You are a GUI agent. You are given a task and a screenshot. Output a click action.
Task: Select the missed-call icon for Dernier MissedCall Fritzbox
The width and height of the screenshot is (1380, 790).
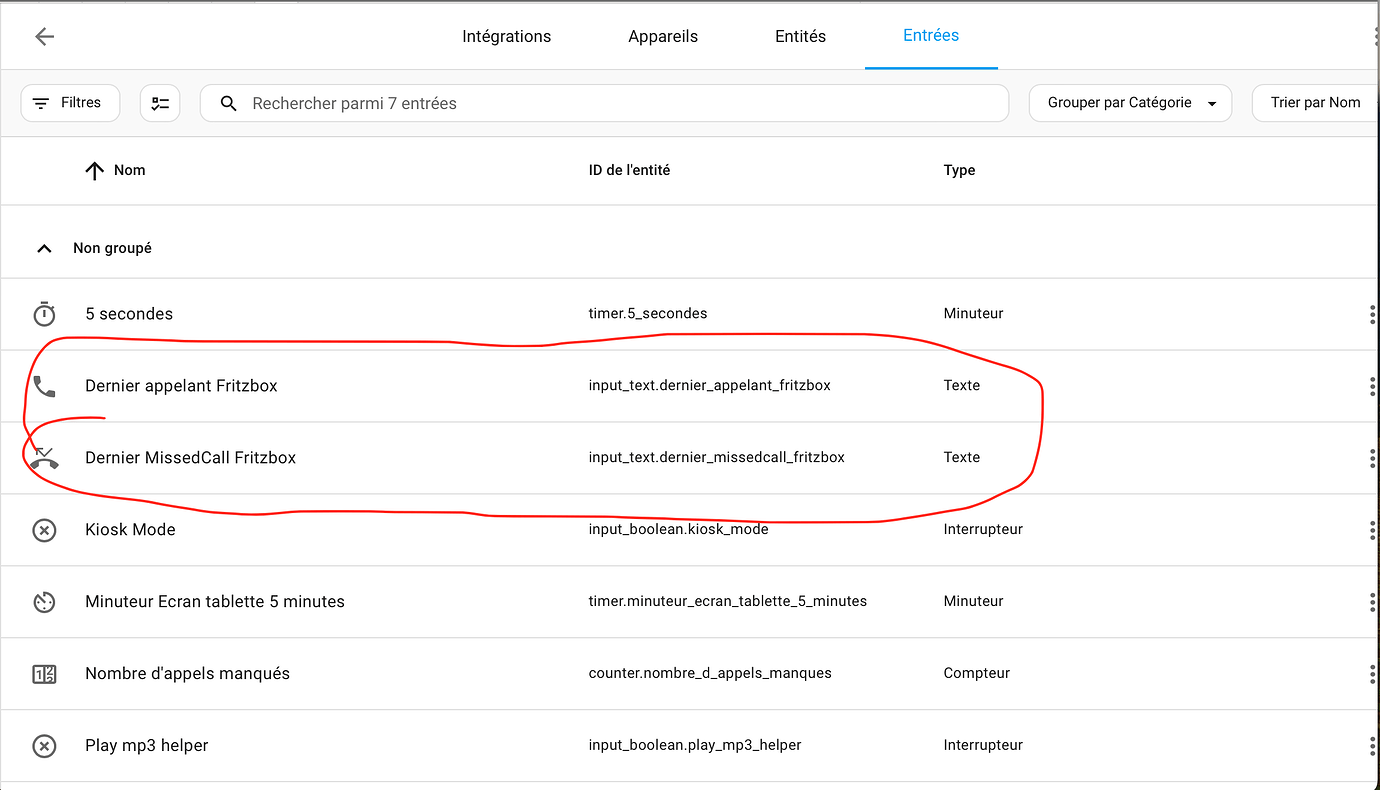pyautogui.click(x=44, y=457)
